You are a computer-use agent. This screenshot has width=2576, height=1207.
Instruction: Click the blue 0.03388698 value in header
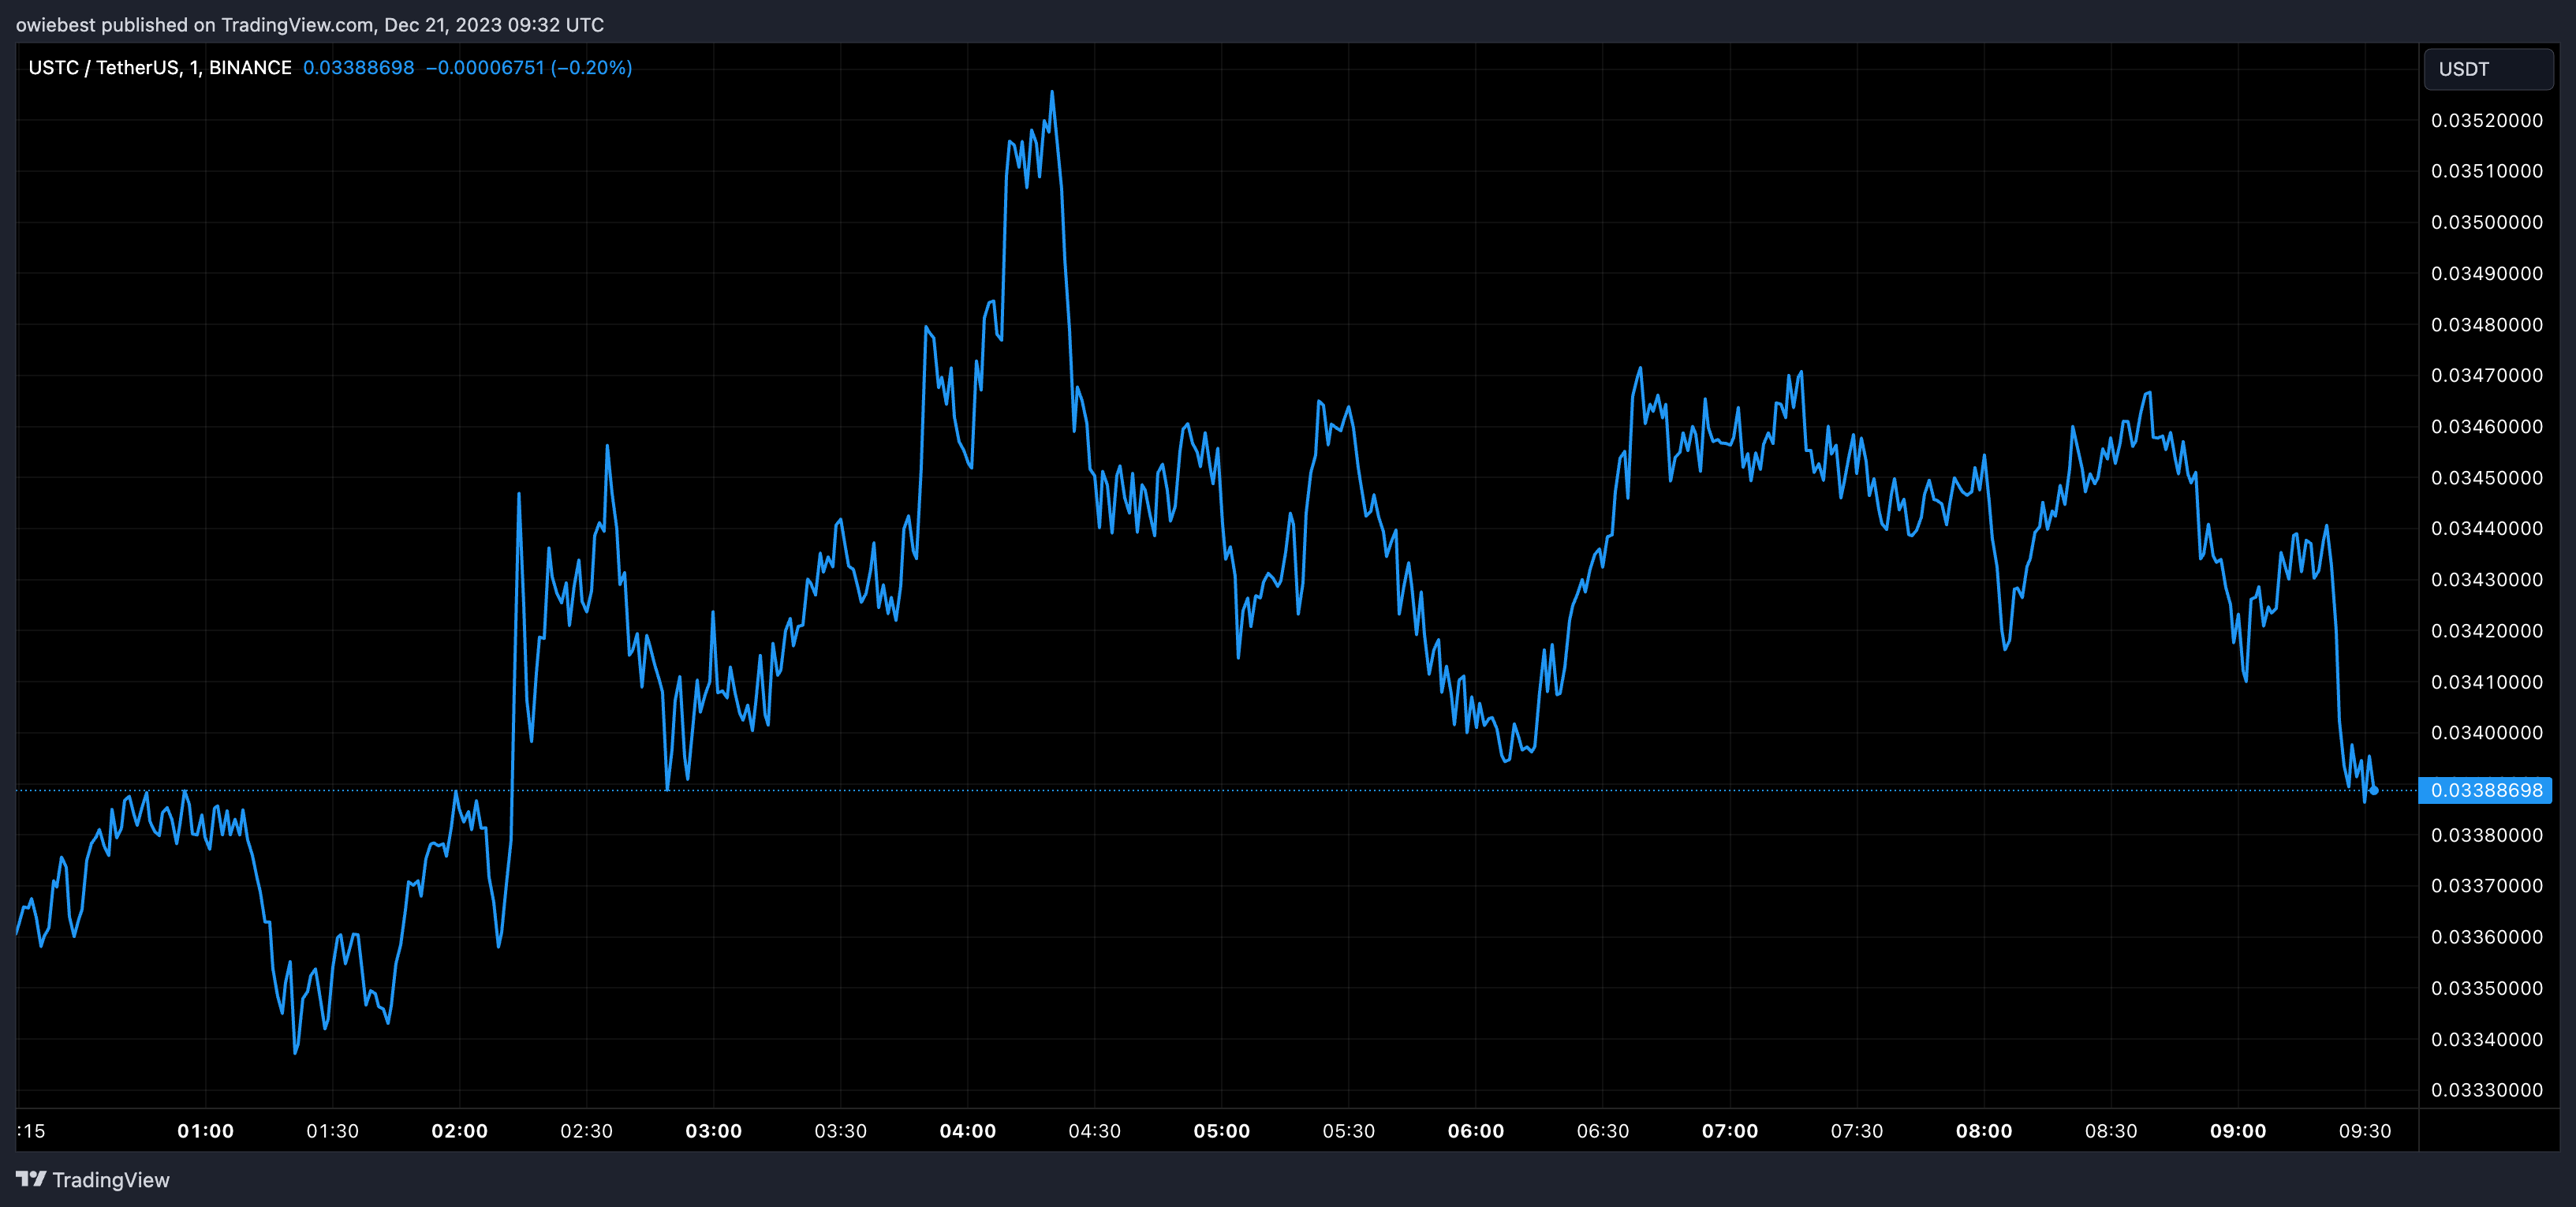[358, 68]
